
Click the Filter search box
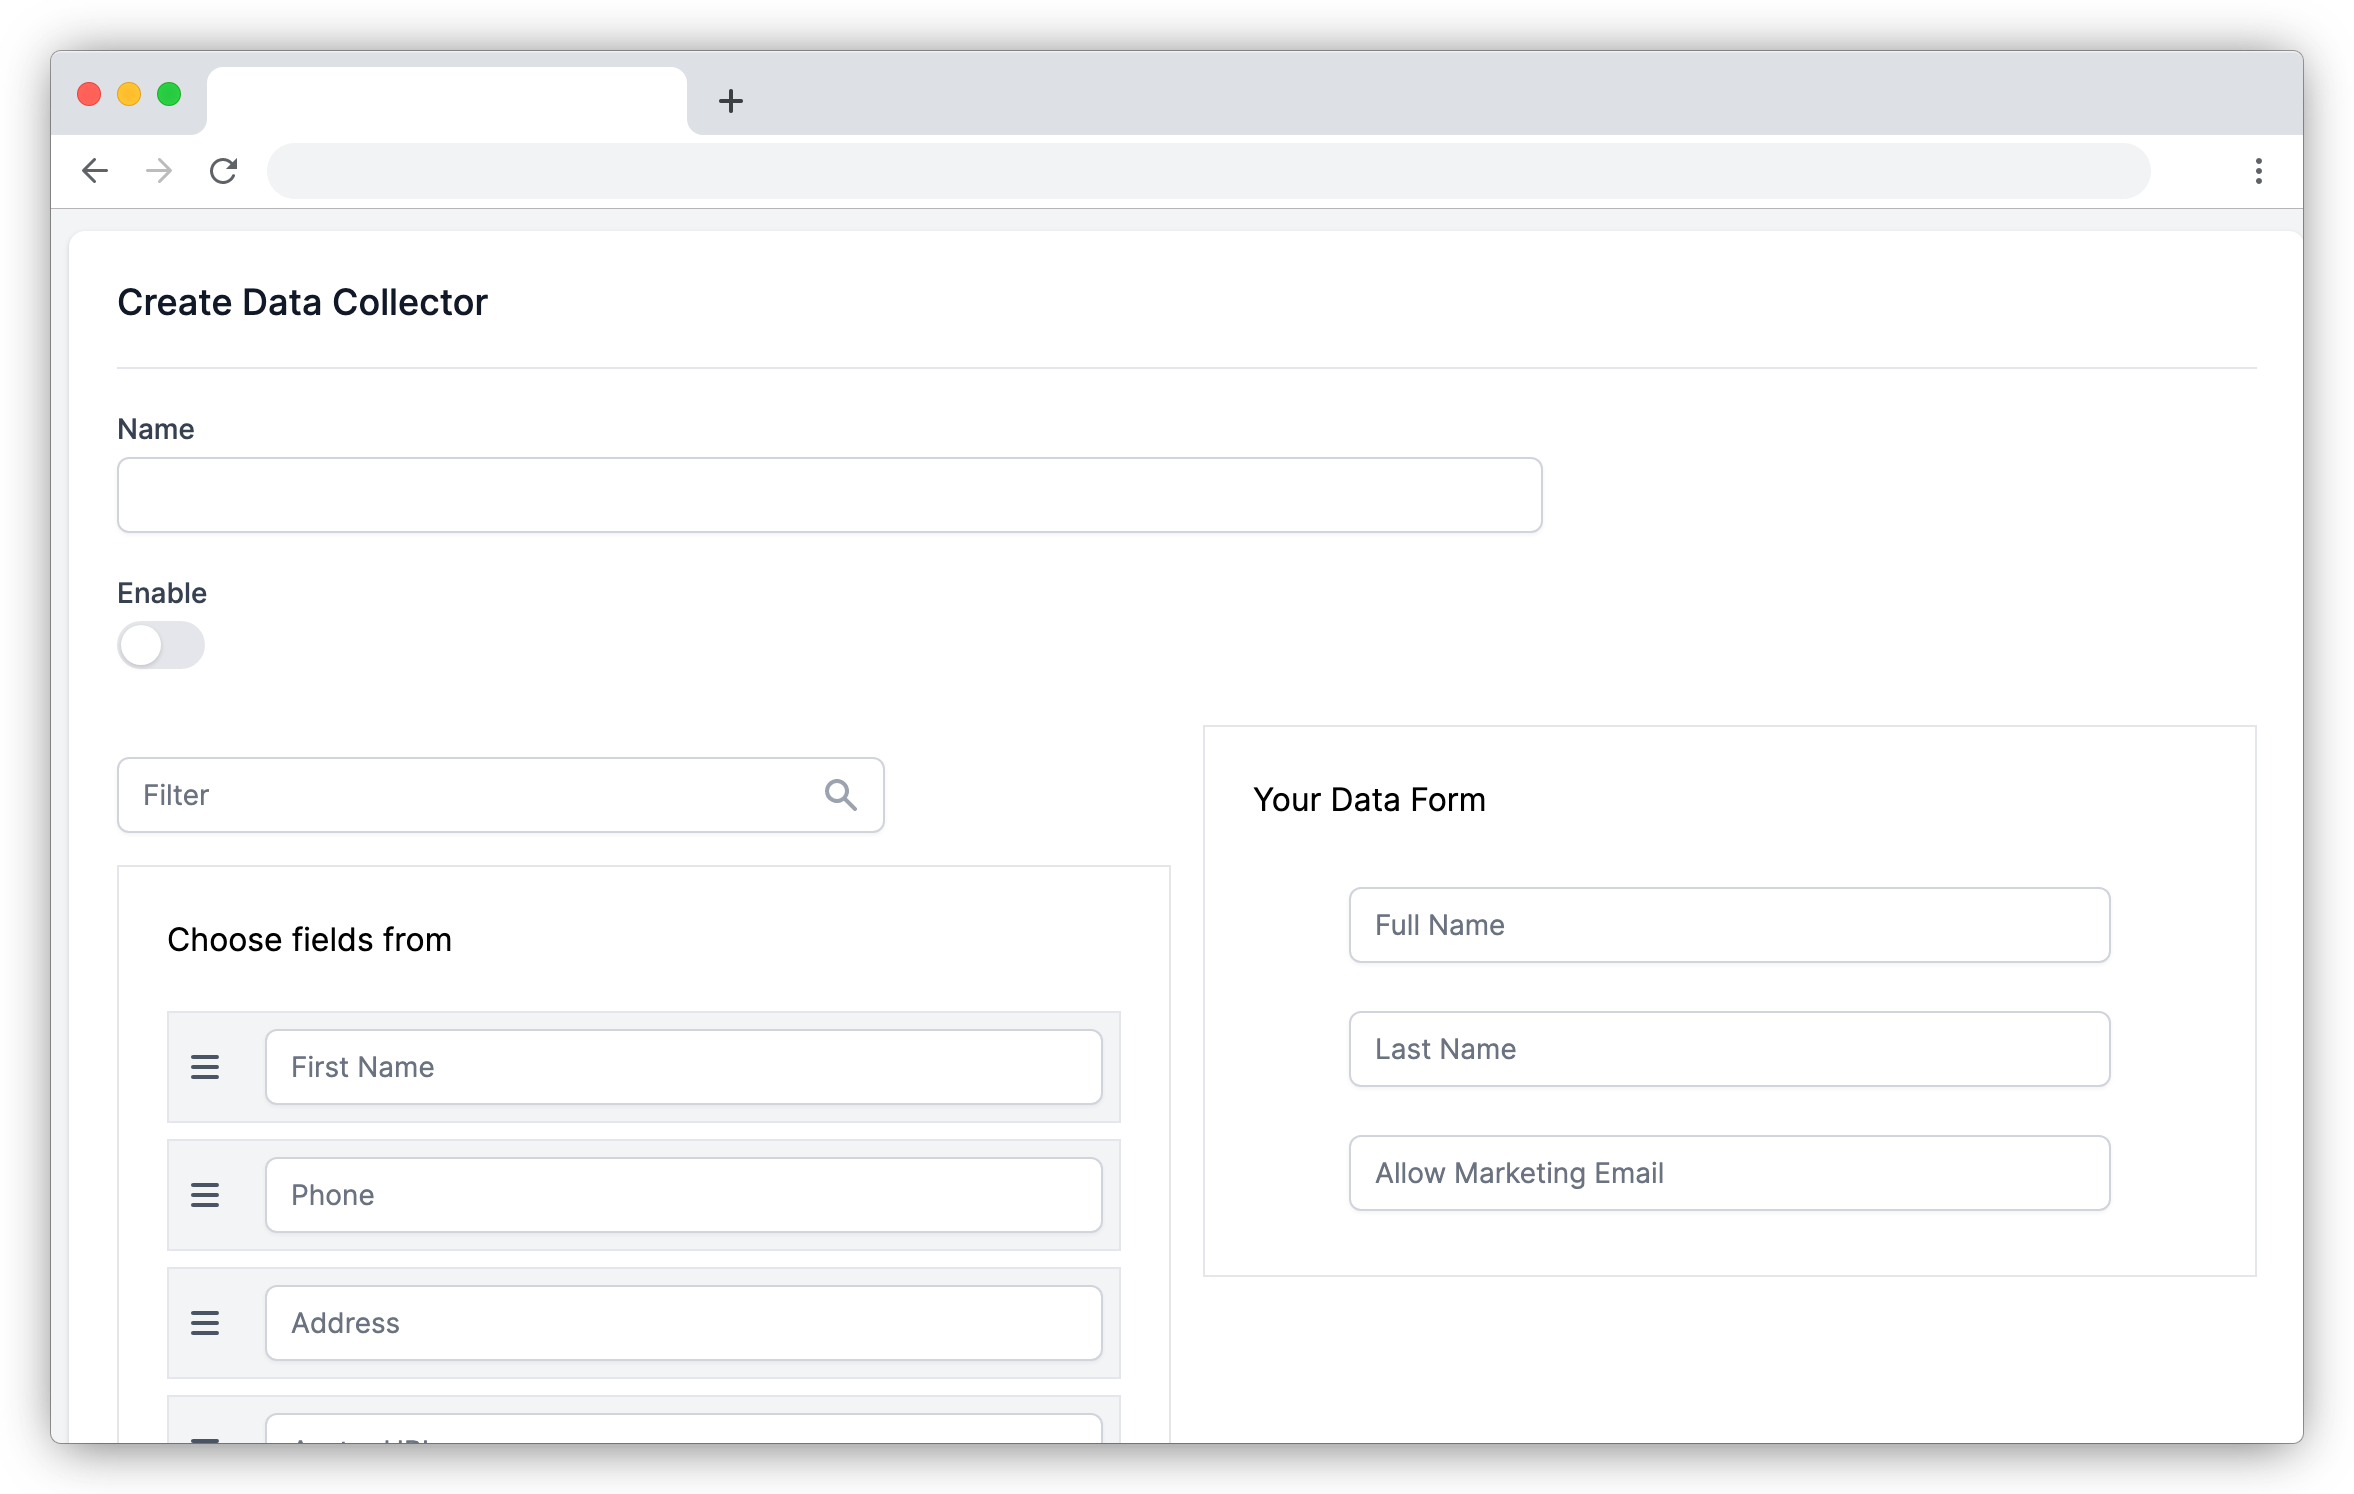[x=450, y=794]
